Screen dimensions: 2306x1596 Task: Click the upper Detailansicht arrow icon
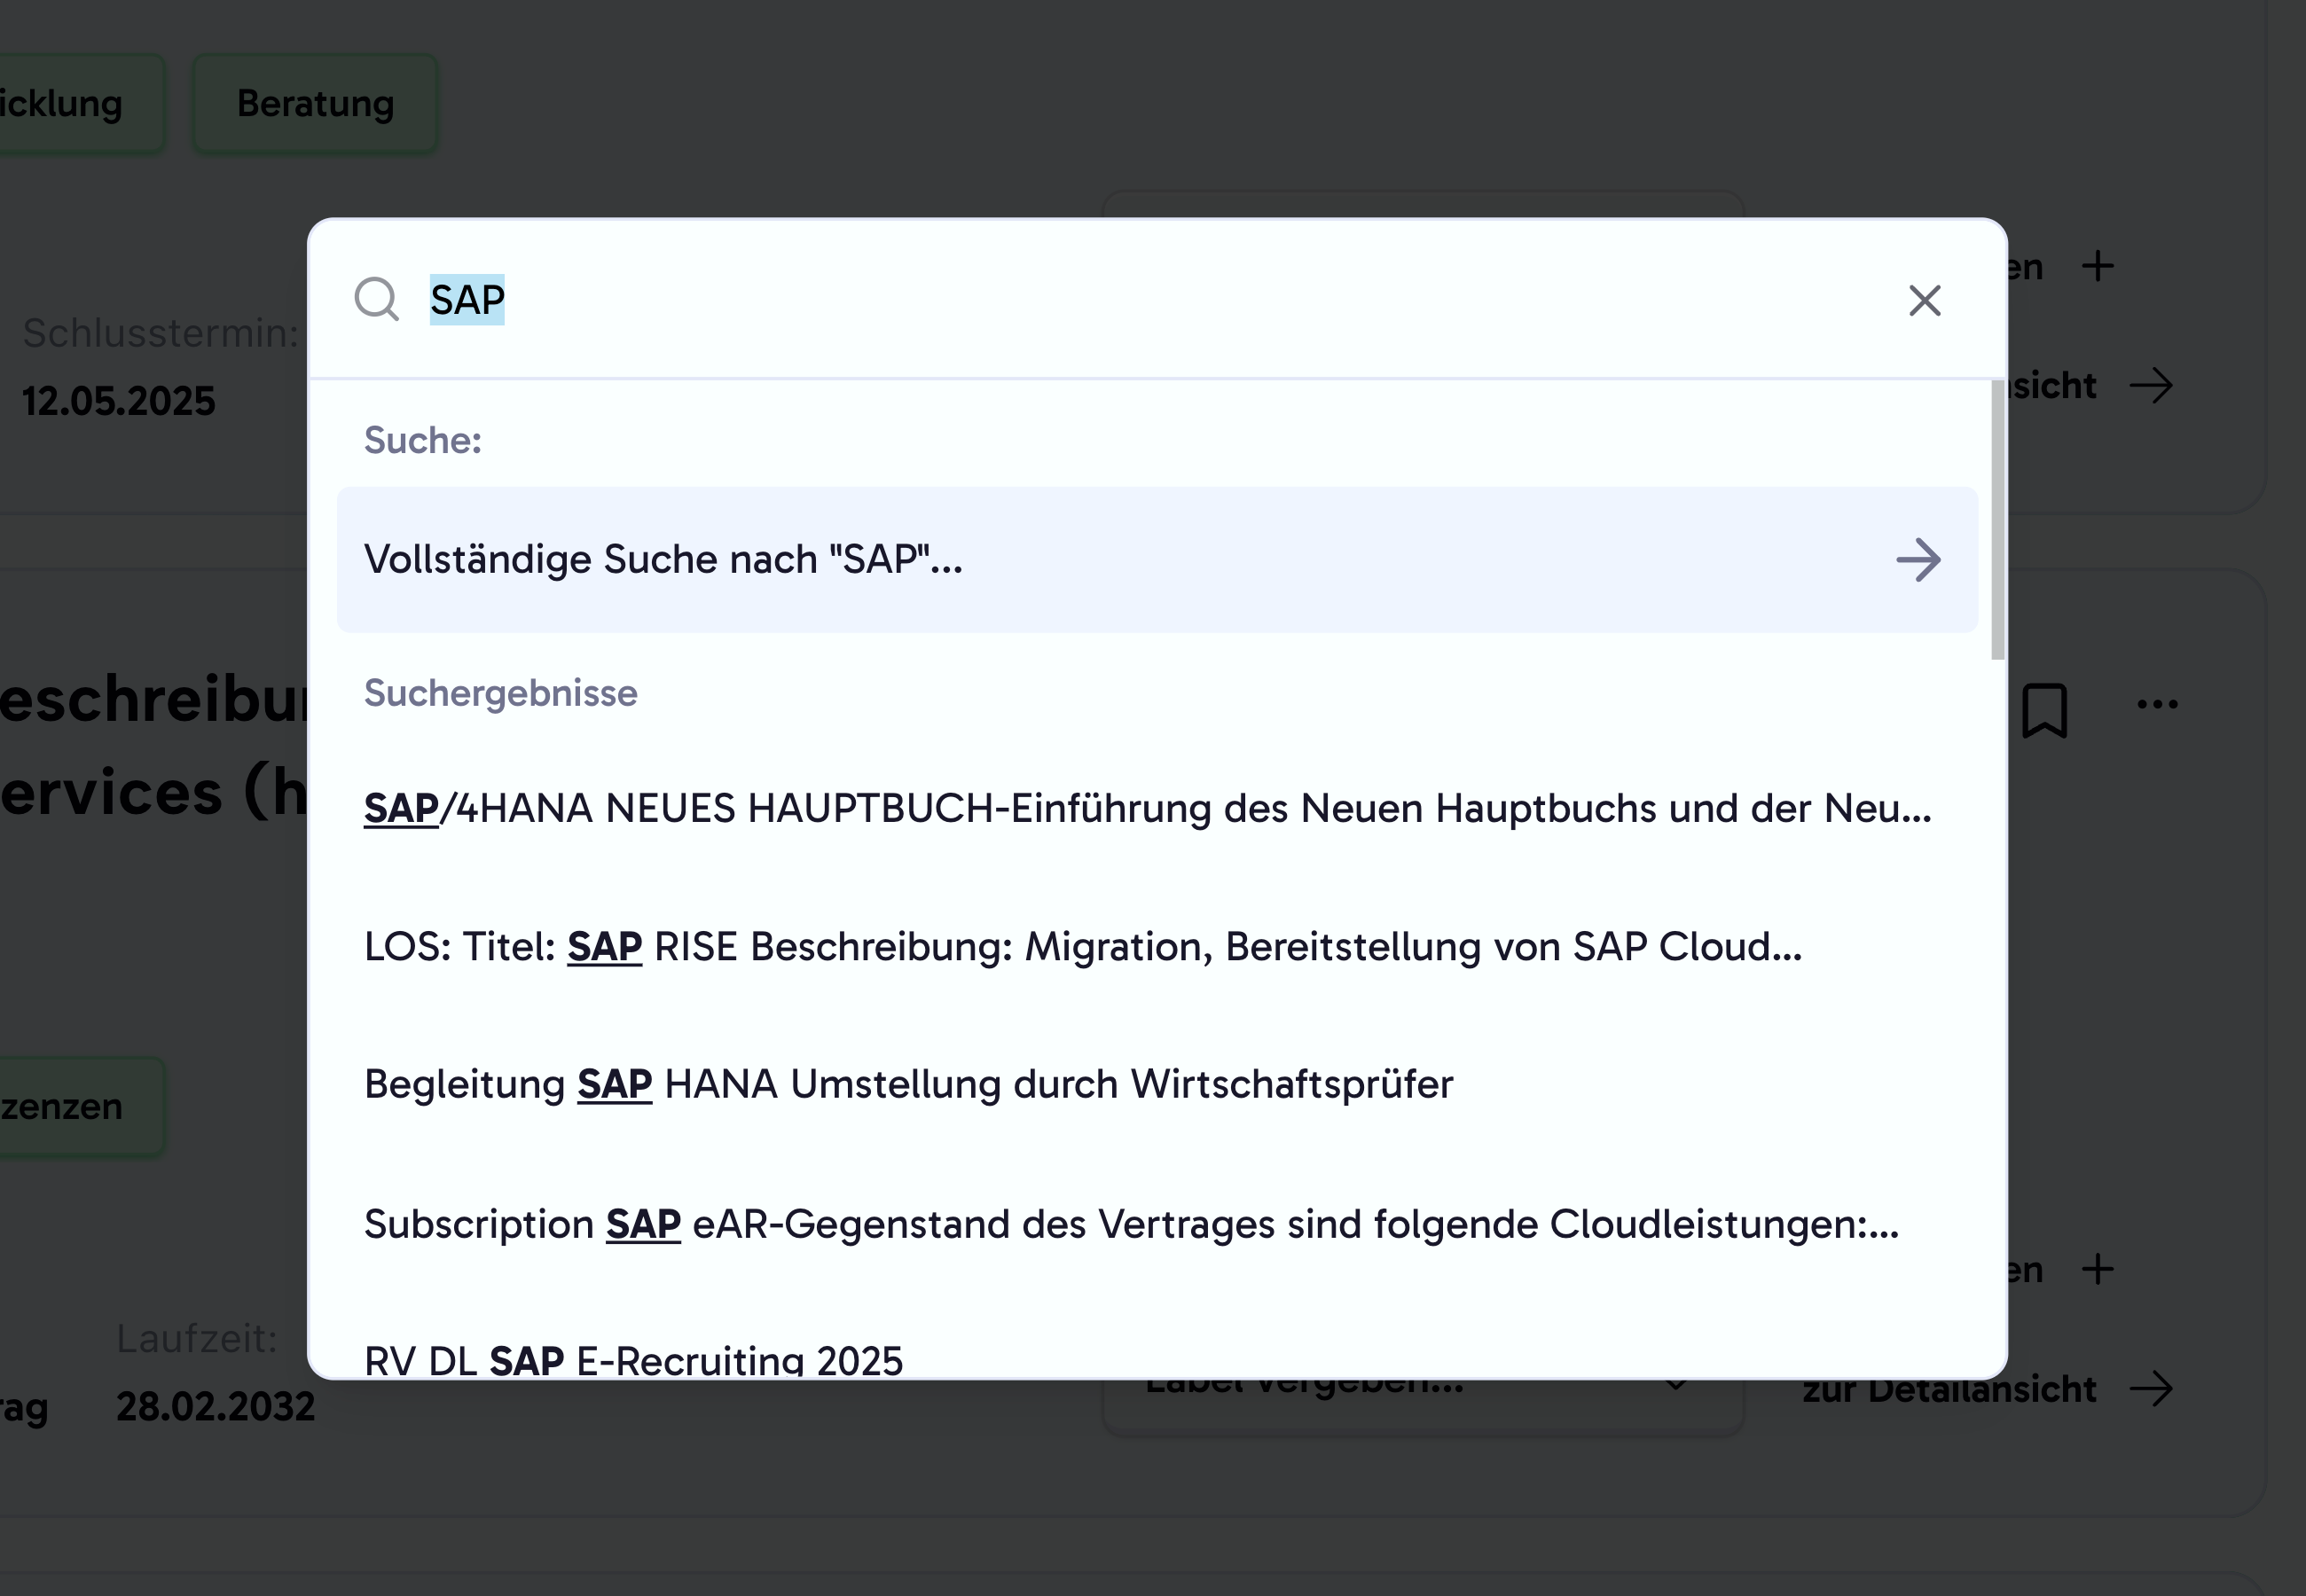pyautogui.click(x=2151, y=385)
